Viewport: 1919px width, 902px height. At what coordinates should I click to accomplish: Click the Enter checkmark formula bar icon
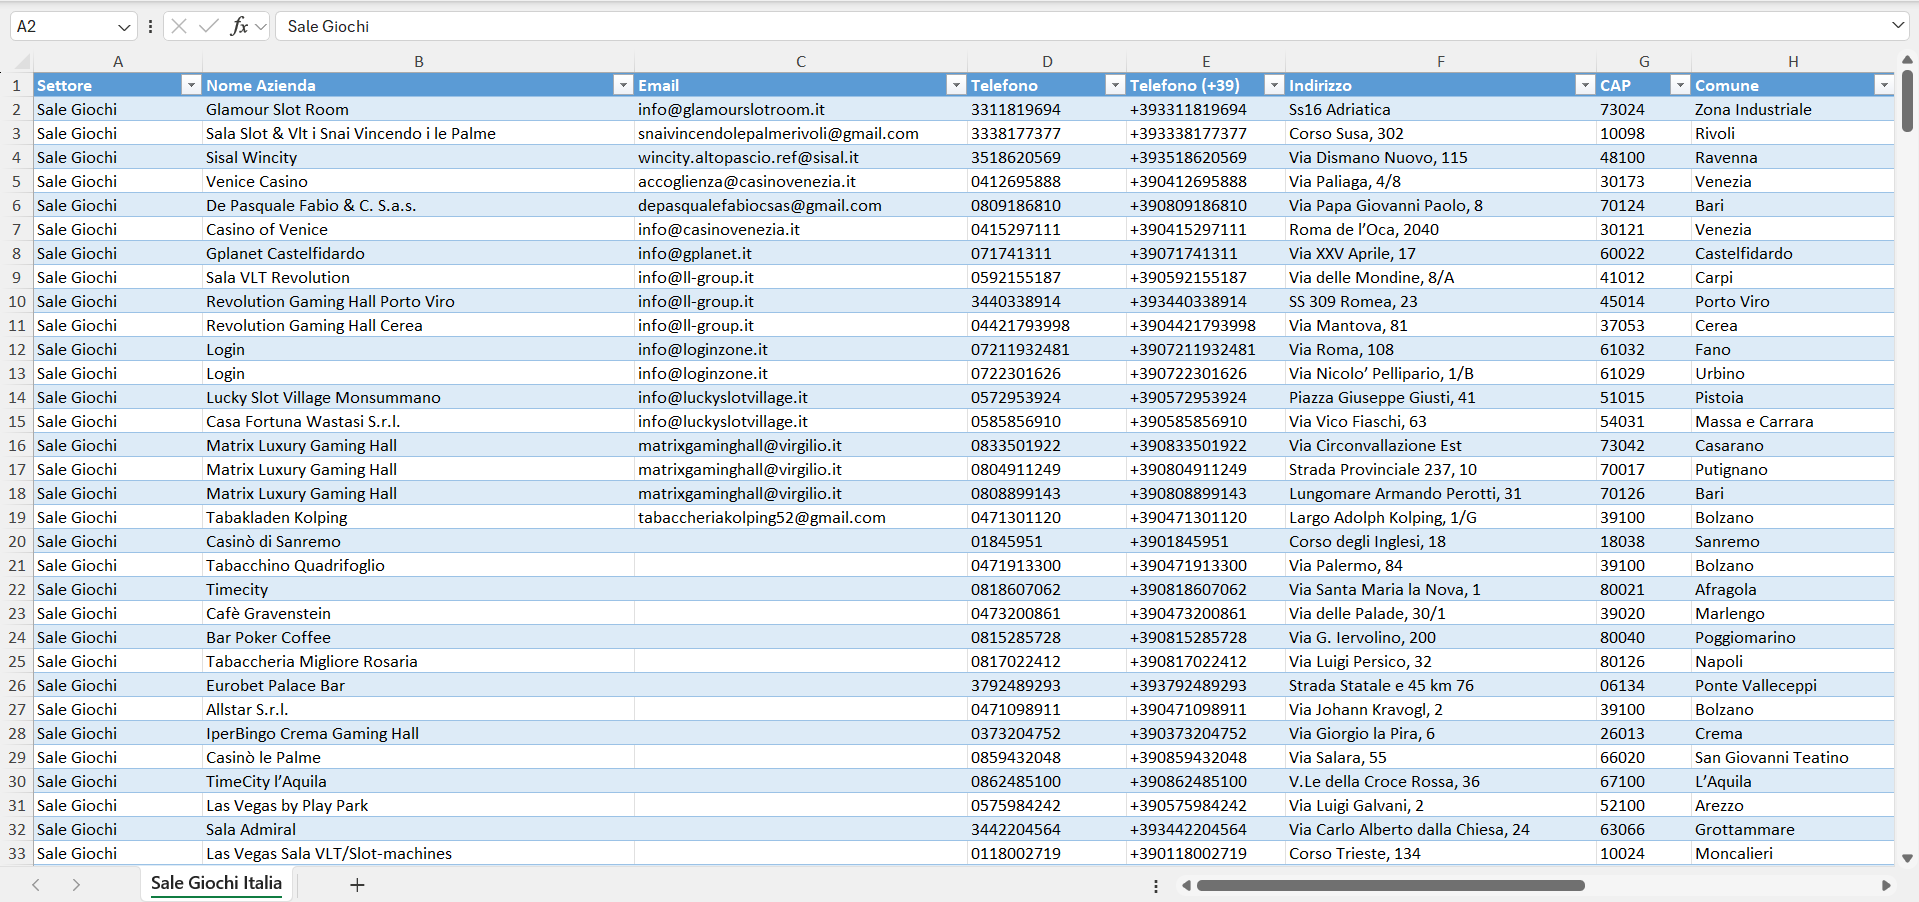(x=209, y=26)
